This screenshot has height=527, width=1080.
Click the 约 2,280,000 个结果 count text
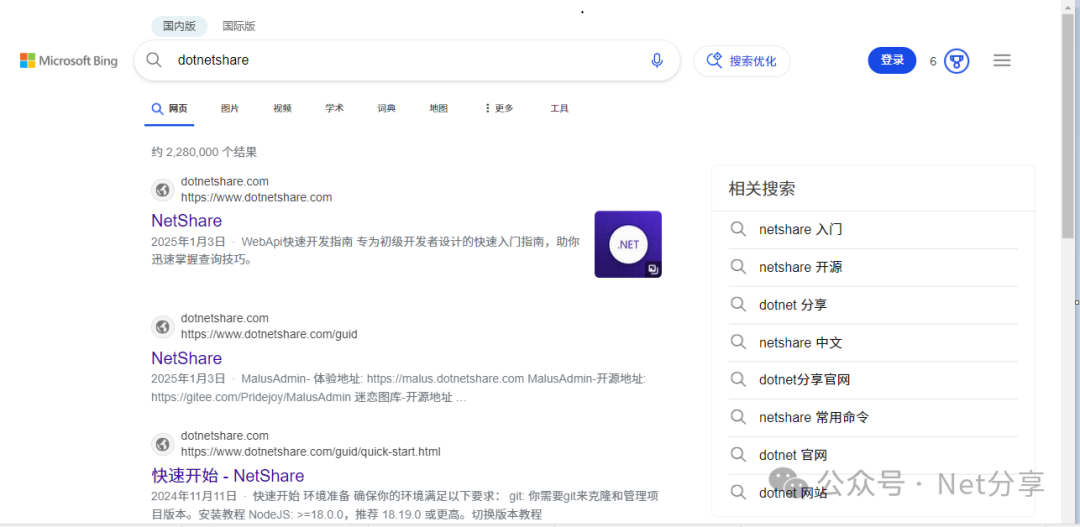coord(204,152)
